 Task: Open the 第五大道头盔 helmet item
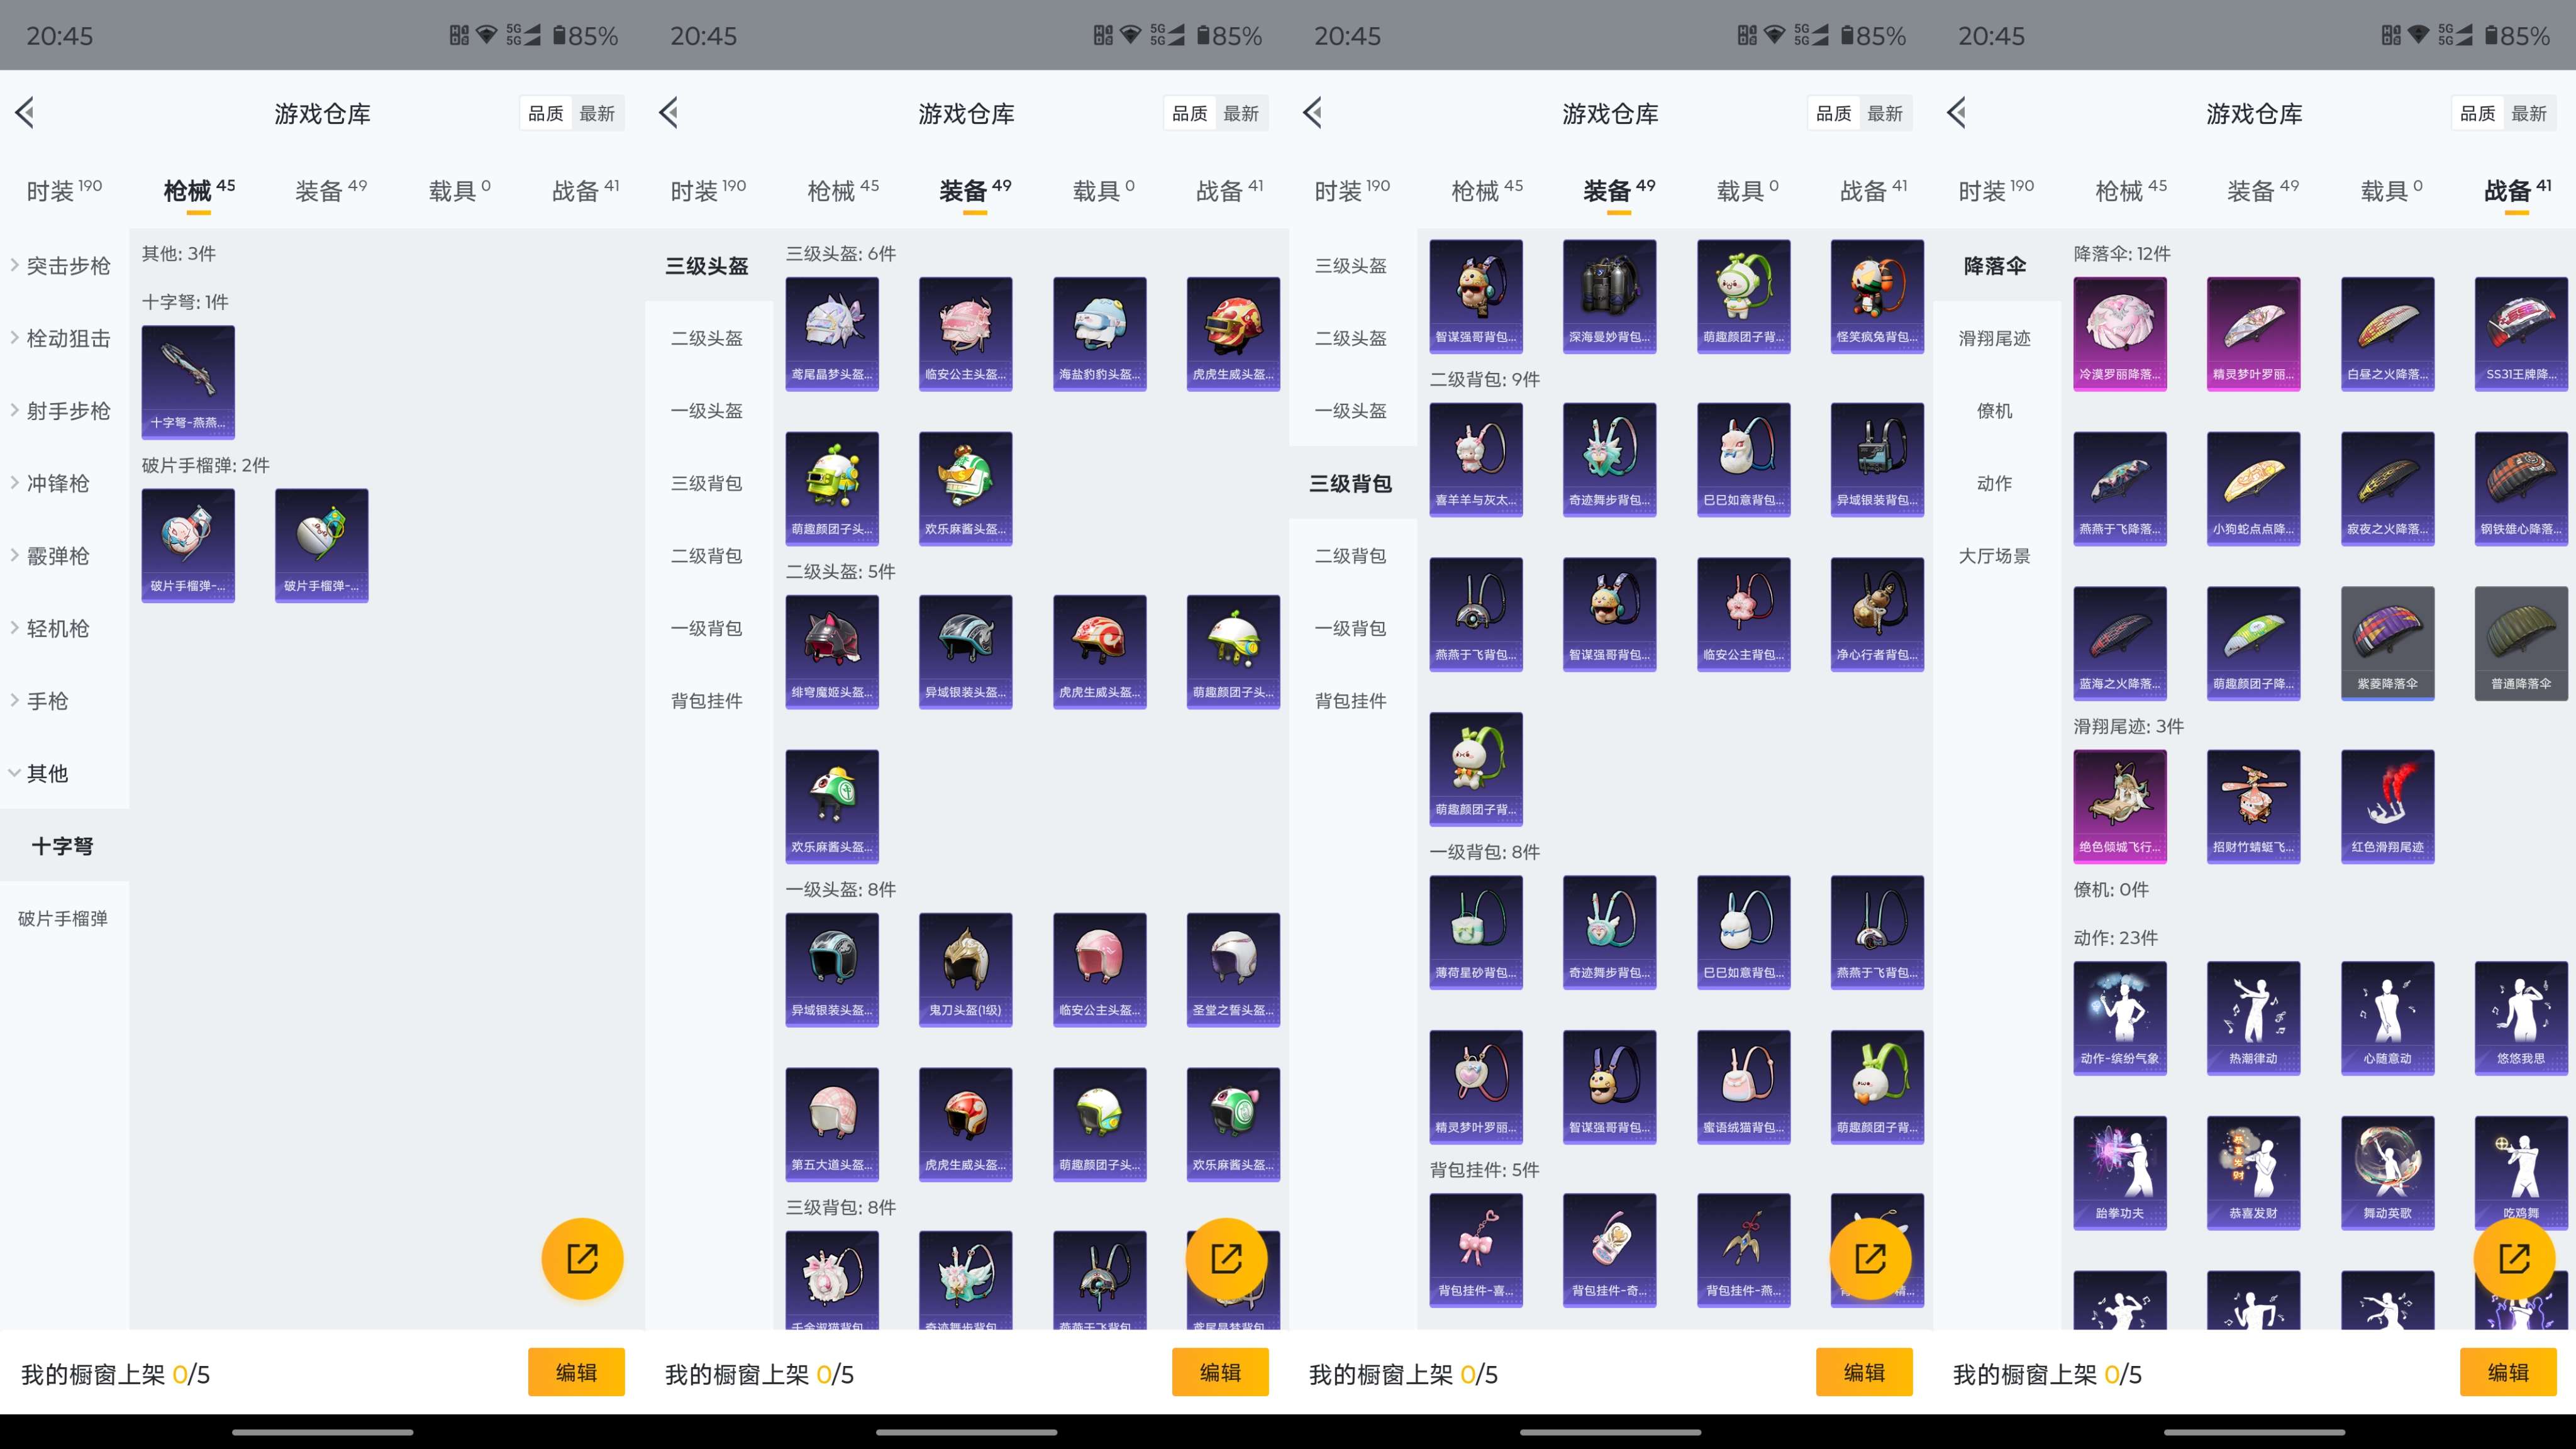[x=832, y=1125]
